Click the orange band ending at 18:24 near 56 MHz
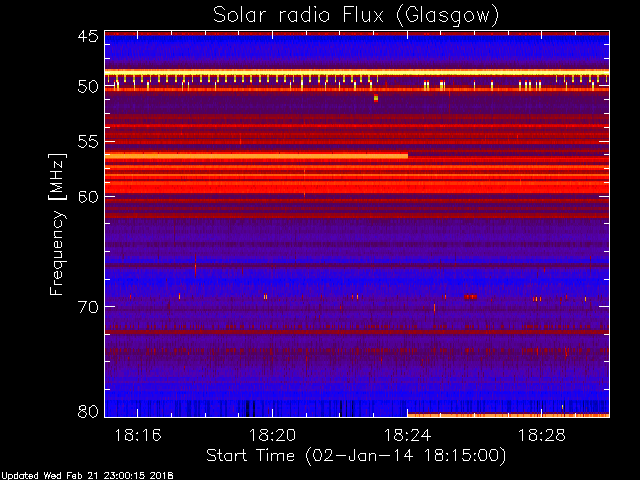Image resolution: width=640 pixels, height=480 pixels. (256, 156)
